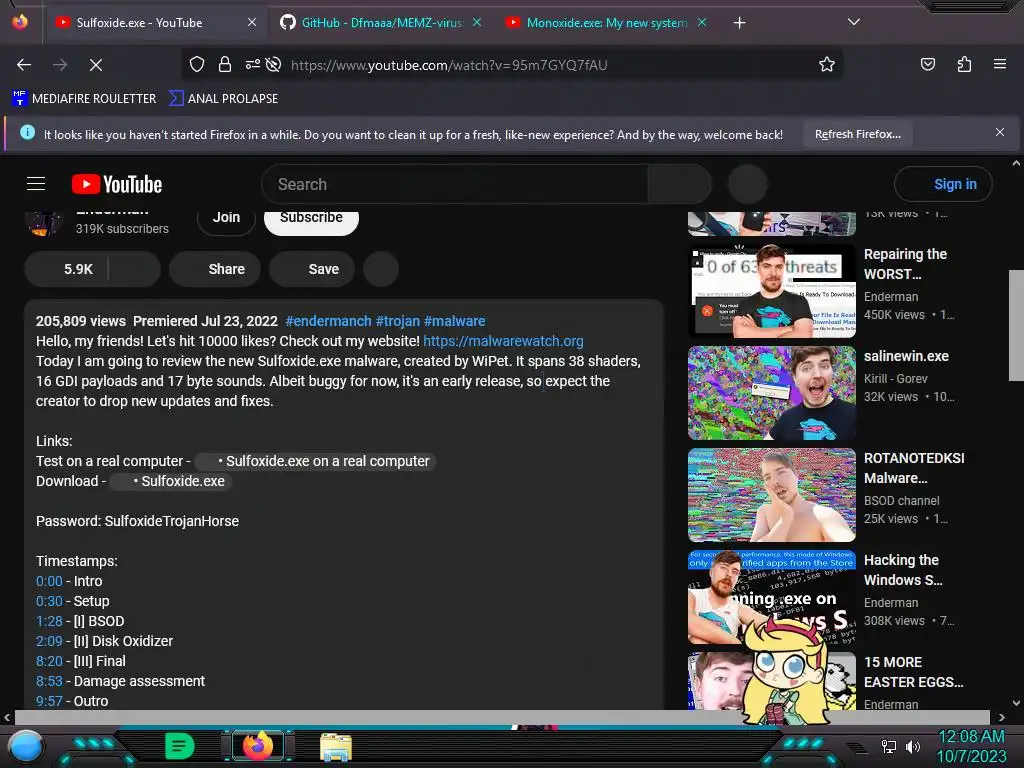Close the Sulfoxide.exe tab
The height and width of the screenshot is (768, 1024).
252,23
